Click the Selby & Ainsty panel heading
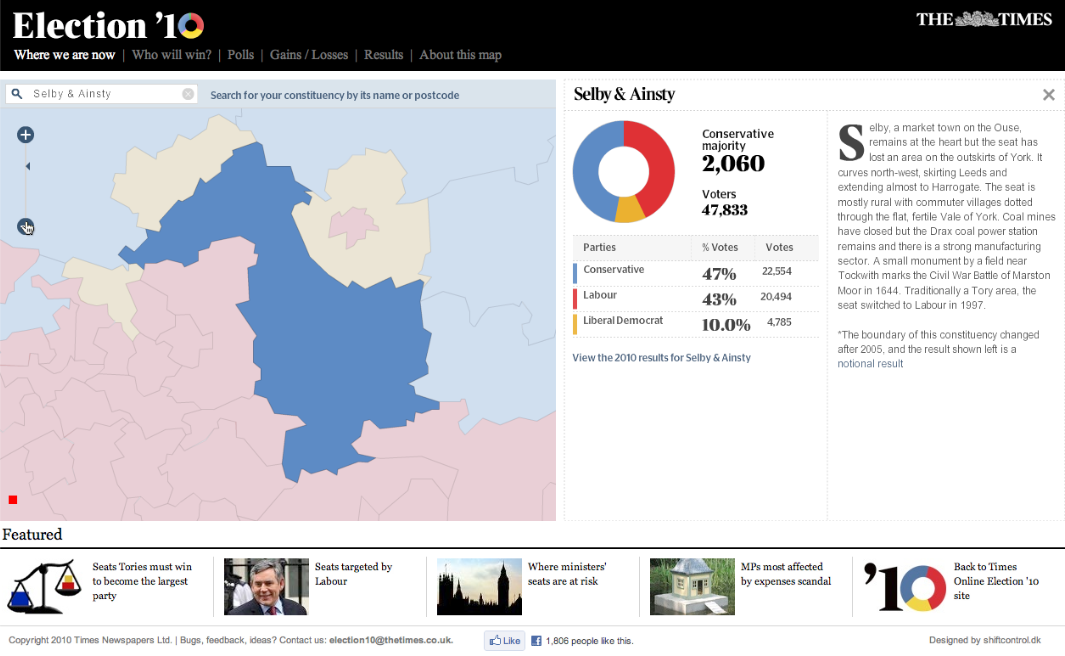Viewport: 1065px width, 656px height. (x=624, y=94)
